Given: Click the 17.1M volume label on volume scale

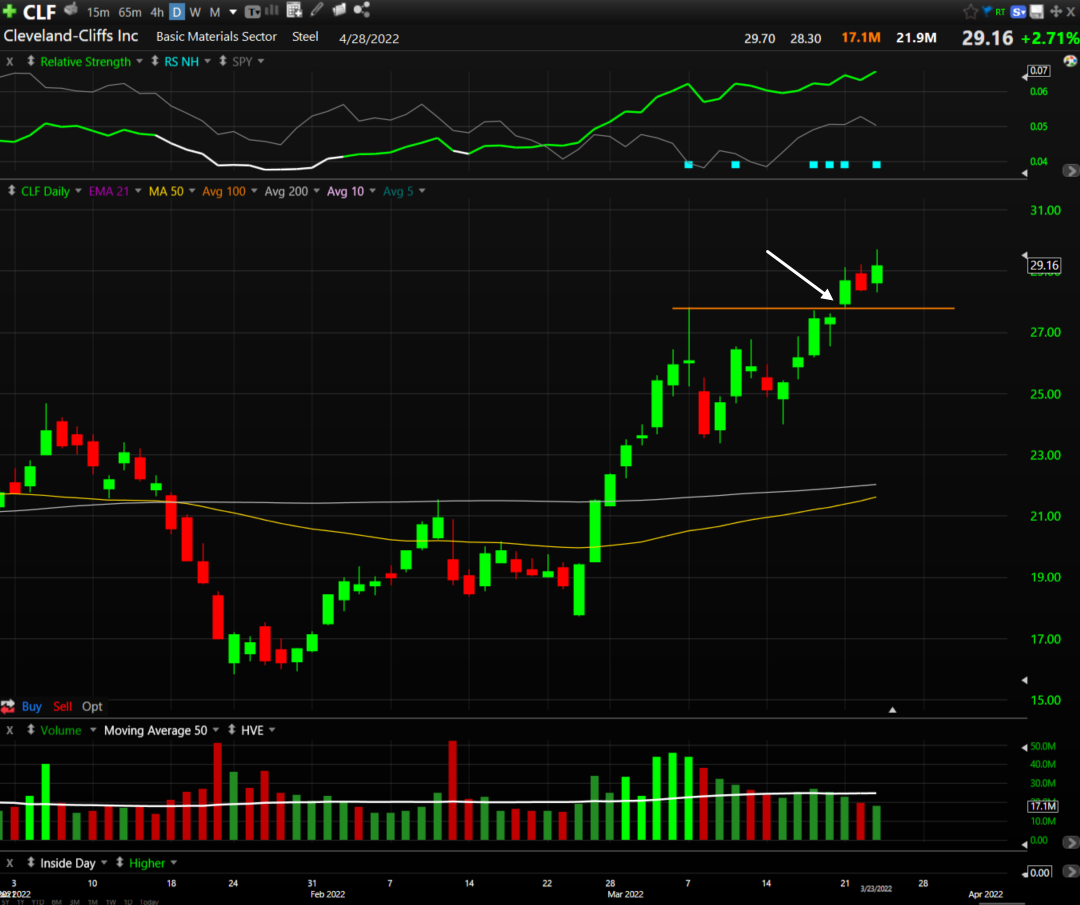Looking at the screenshot, I should [x=1043, y=806].
